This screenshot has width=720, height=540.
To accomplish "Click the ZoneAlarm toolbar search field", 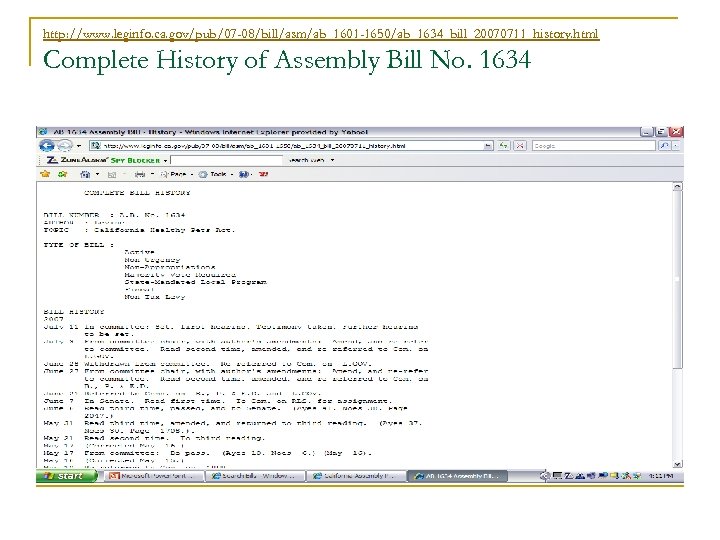I will click(x=226, y=160).
